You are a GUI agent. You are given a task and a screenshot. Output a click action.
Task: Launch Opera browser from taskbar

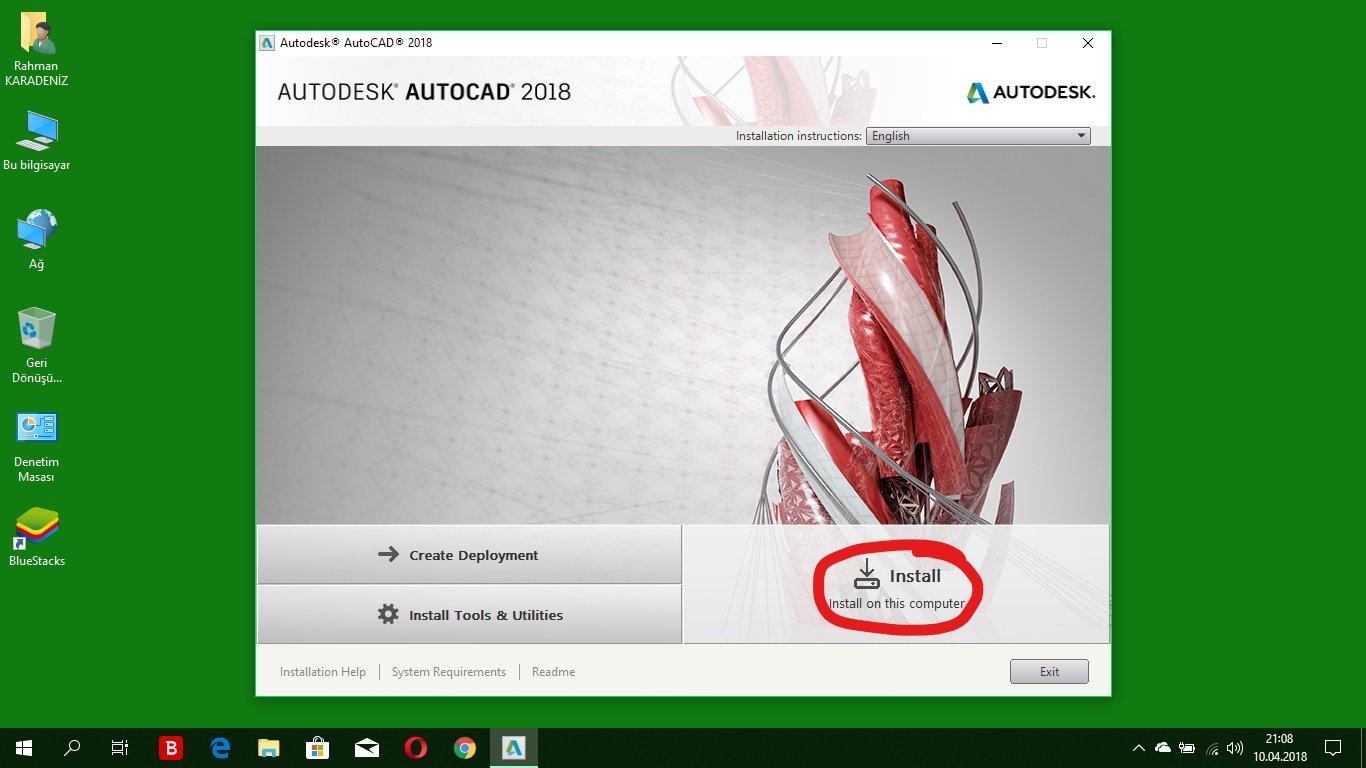[416, 748]
